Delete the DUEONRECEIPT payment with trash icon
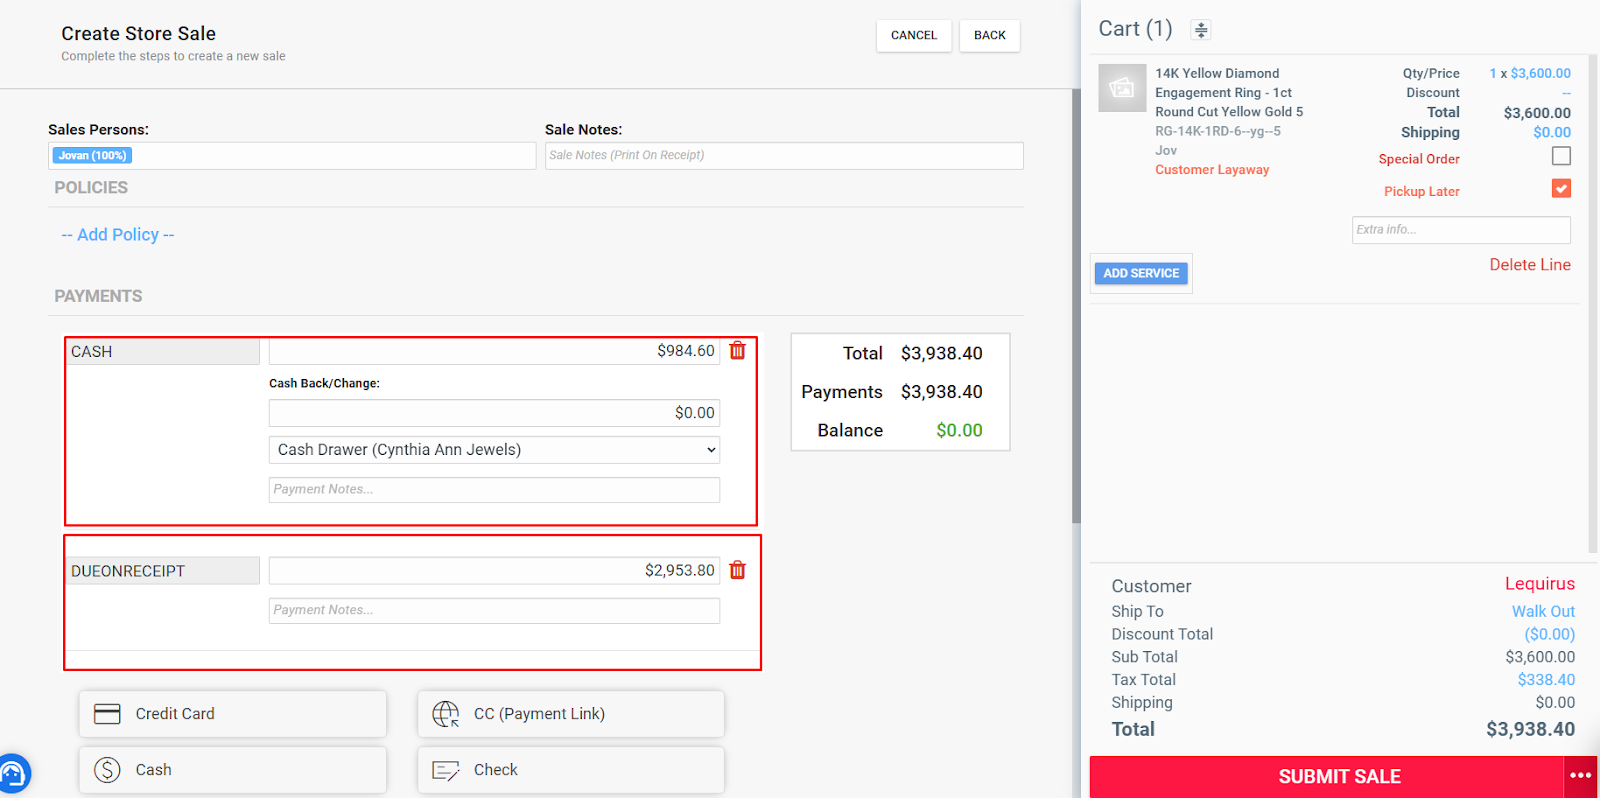This screenshot has height=798, width=1600. 738,570
